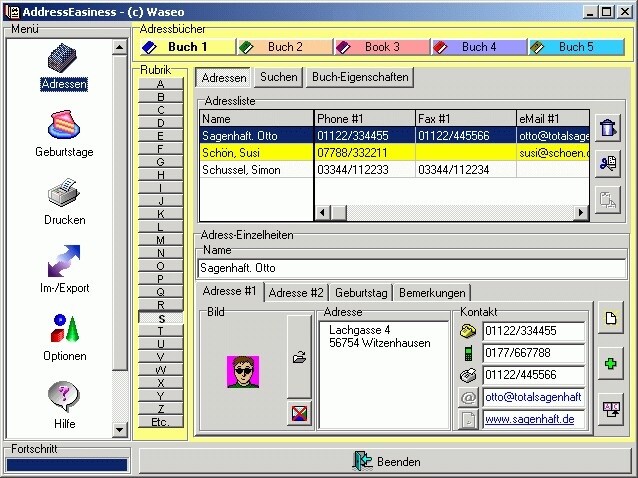Click the Hilfe help icon
The image size is (638, 478).
coord(64,398)
